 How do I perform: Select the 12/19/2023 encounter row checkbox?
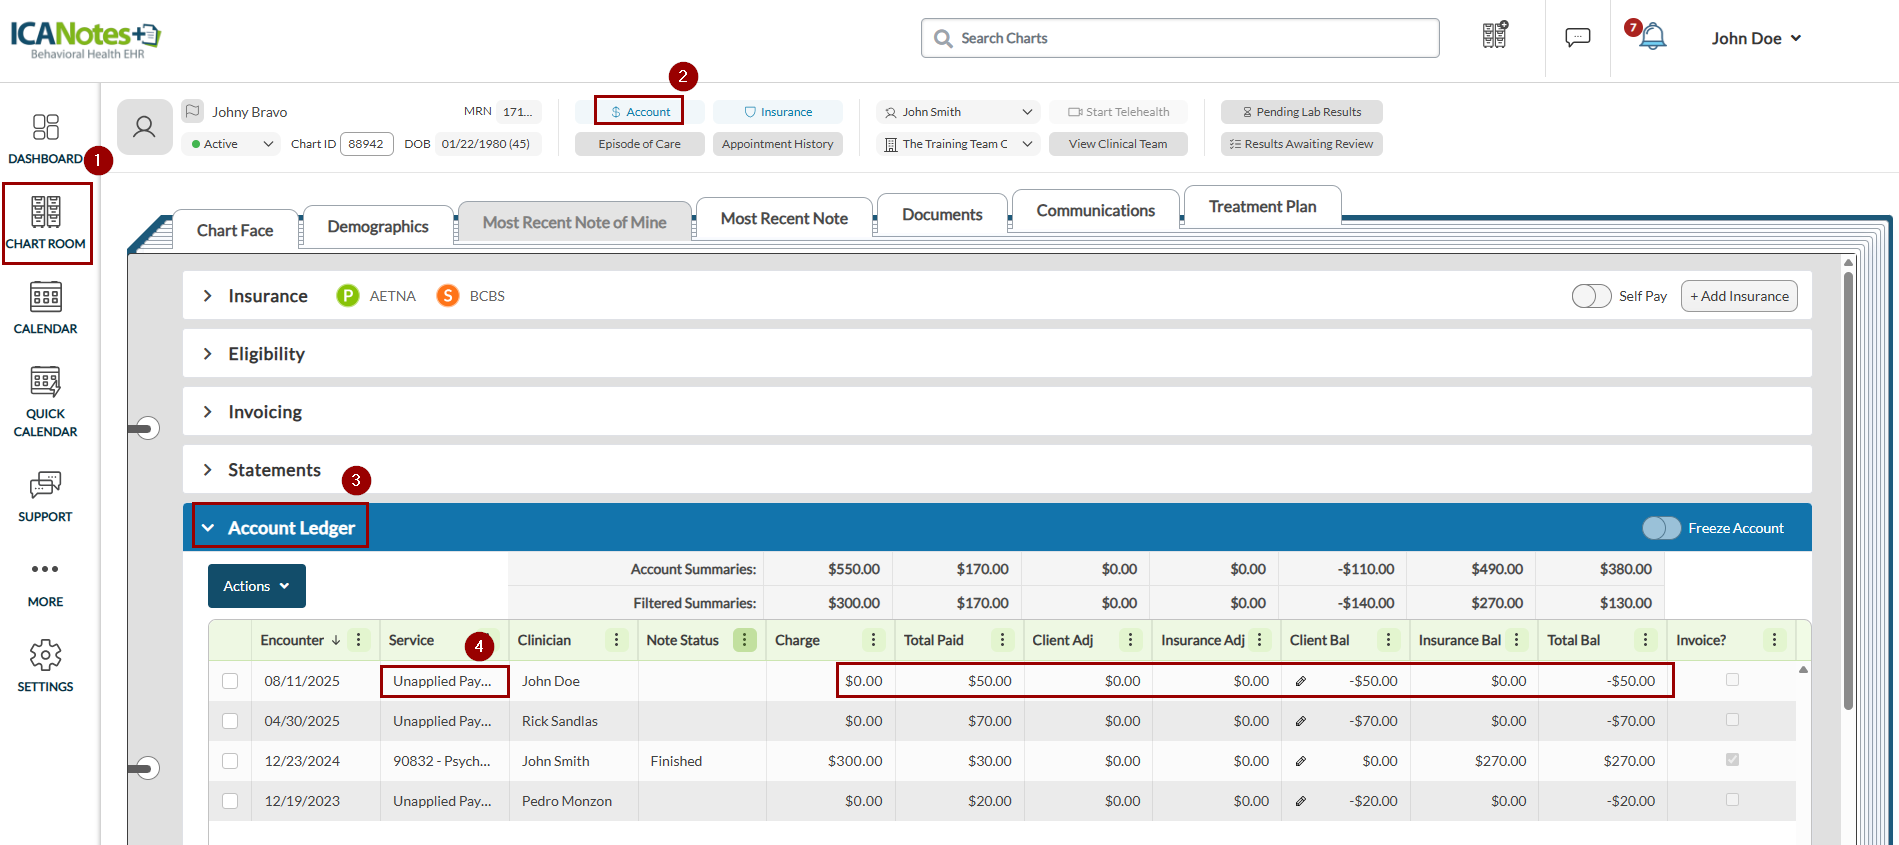click(x=230, y=801)
